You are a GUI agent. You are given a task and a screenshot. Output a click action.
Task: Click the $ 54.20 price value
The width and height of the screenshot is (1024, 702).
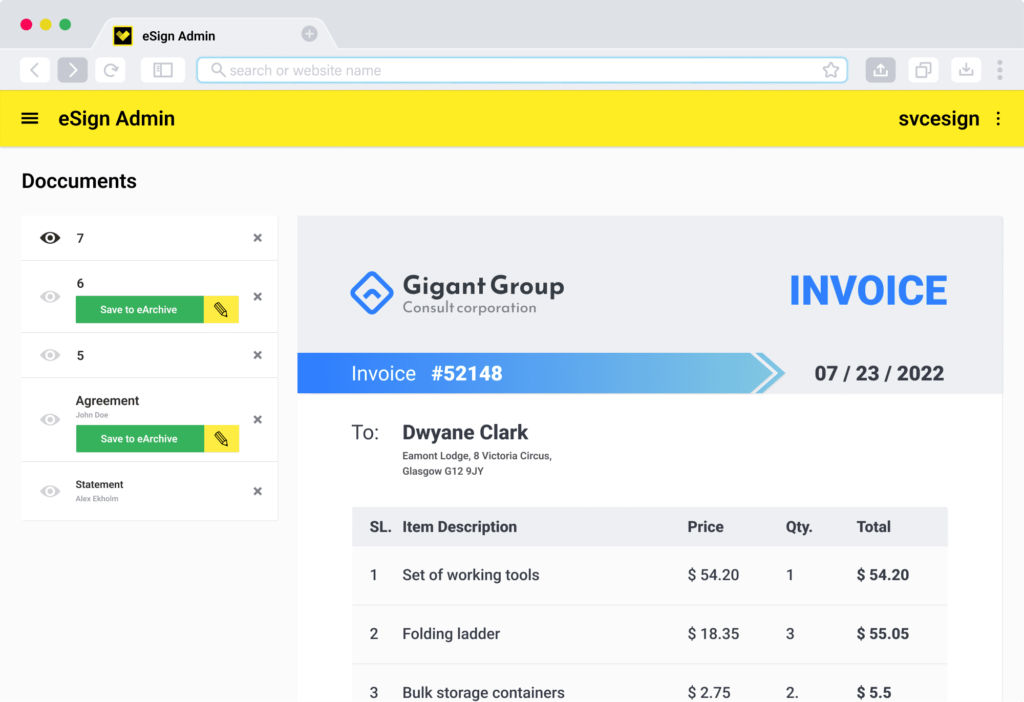pos(713,575)
